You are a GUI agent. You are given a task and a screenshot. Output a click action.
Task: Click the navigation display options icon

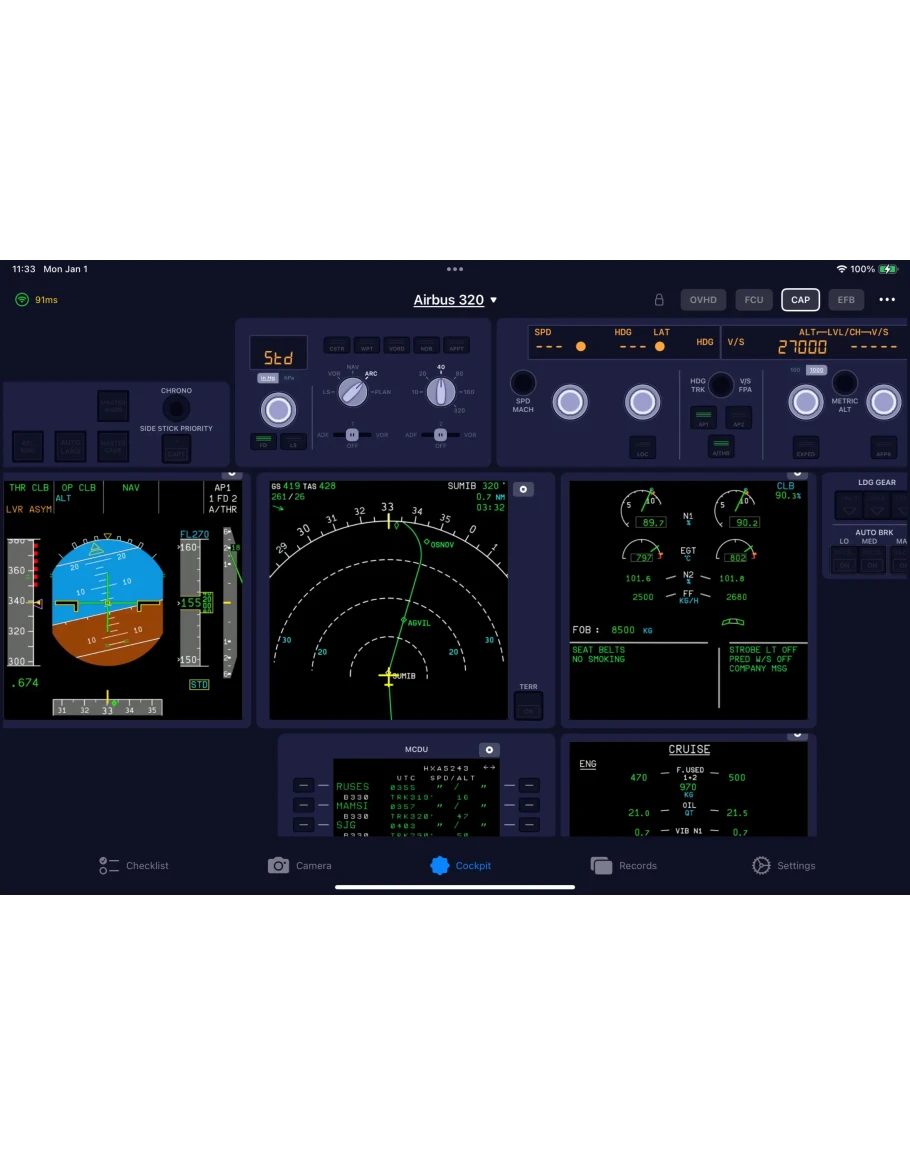pyautogui.click(x=523, y=489)
